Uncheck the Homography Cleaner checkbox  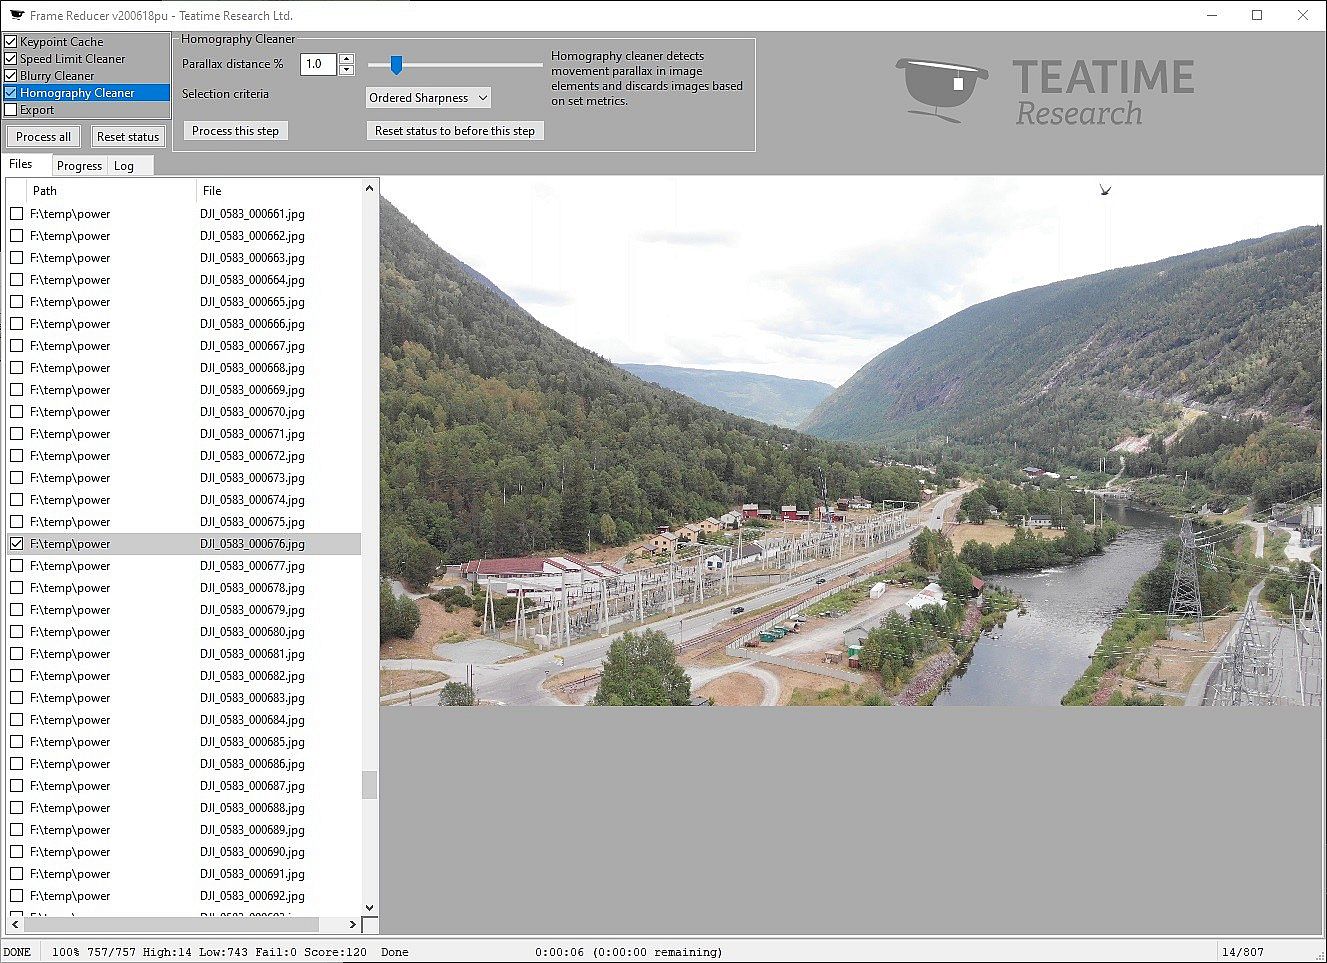(11, 93)
